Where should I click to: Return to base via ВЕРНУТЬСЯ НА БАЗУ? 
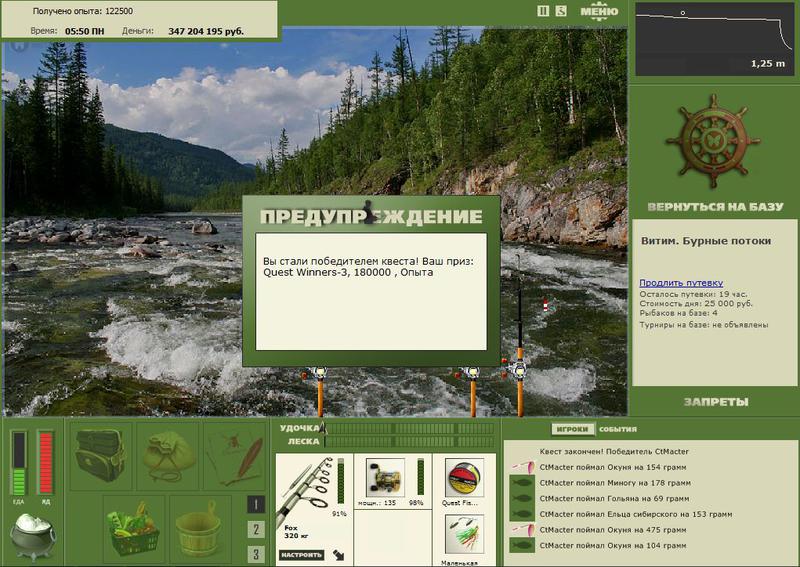715,207
